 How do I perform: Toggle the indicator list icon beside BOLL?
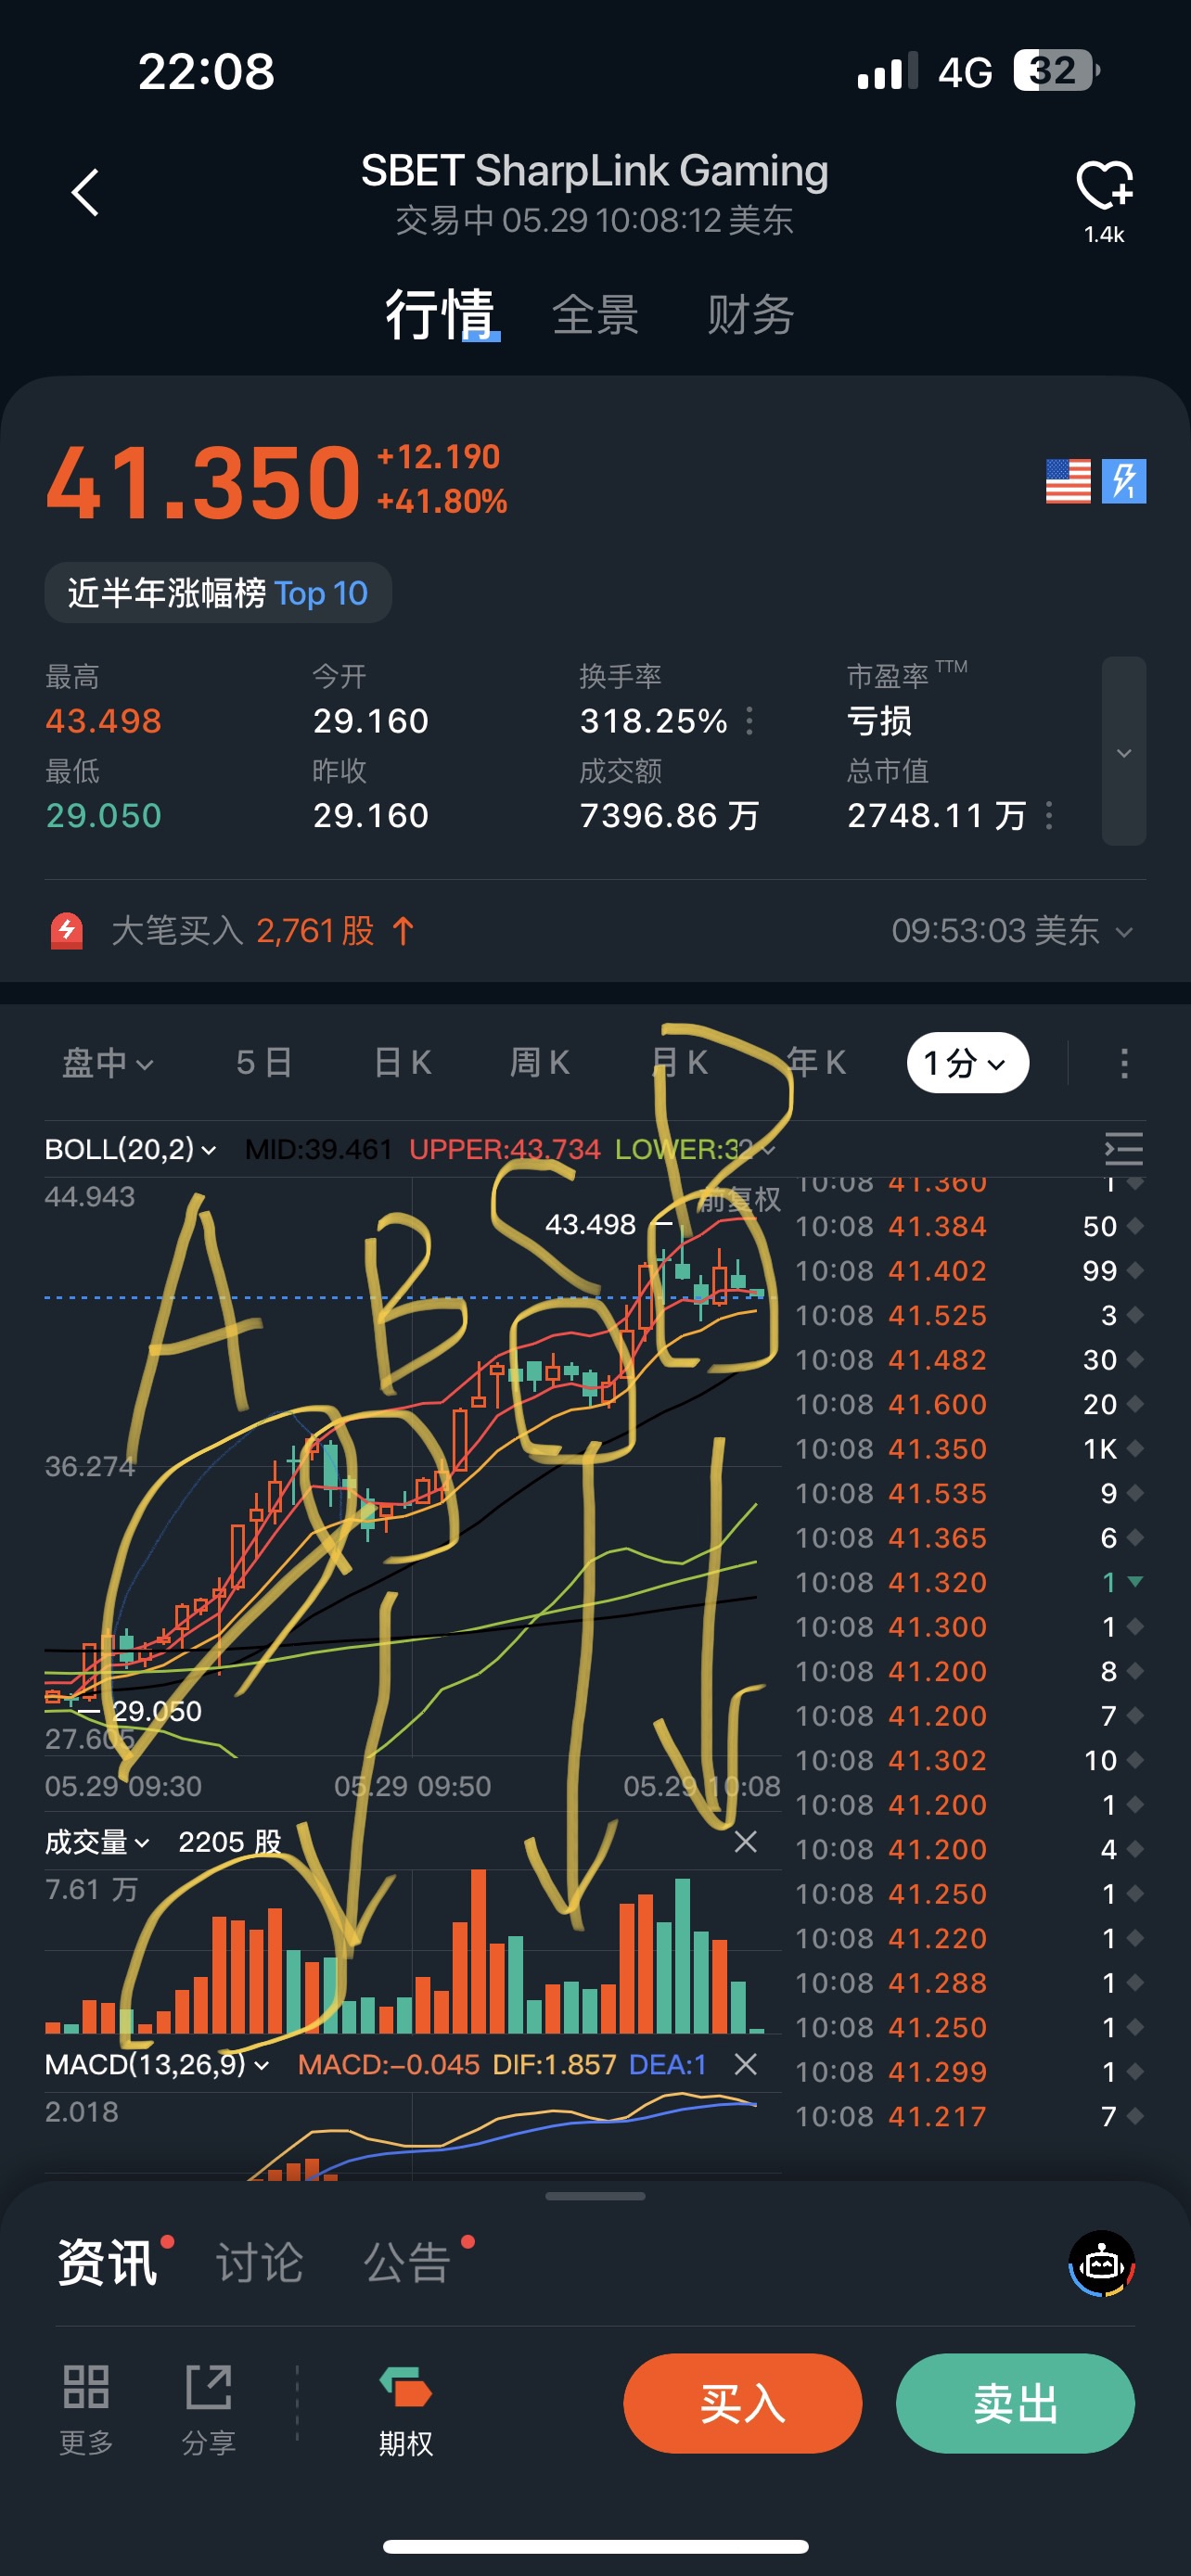coord(1124,1149)
